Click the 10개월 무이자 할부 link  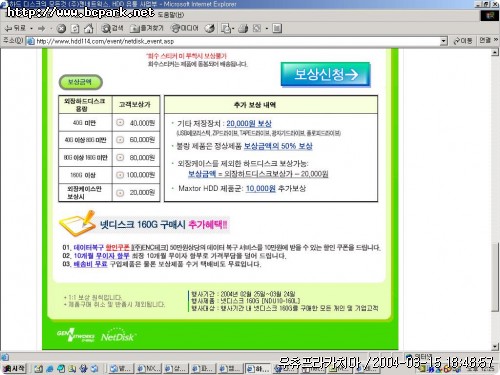(x=101, y=256)
